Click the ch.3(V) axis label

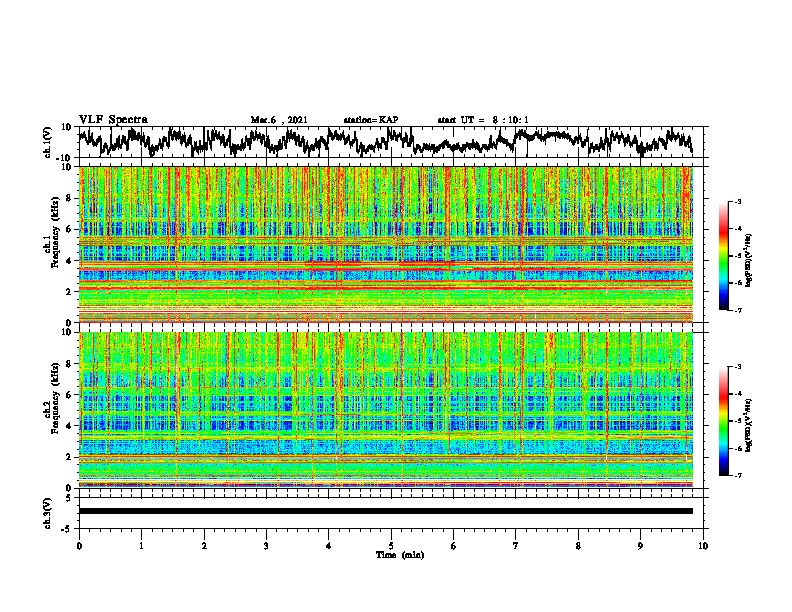pyautogui.click(x=48, y=513)
